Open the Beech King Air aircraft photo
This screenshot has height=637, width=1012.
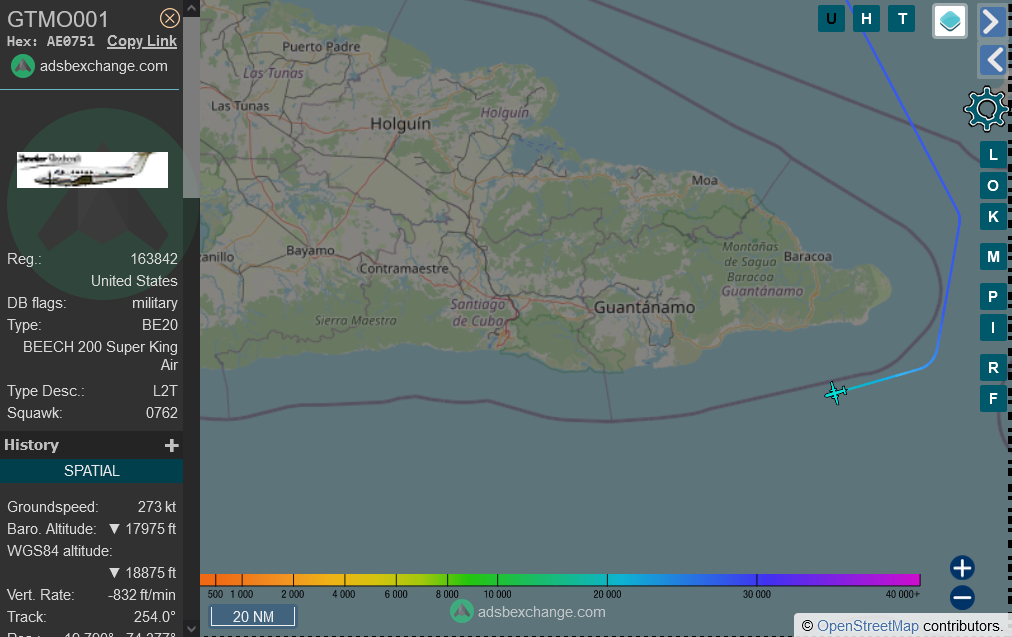point(92,170)
